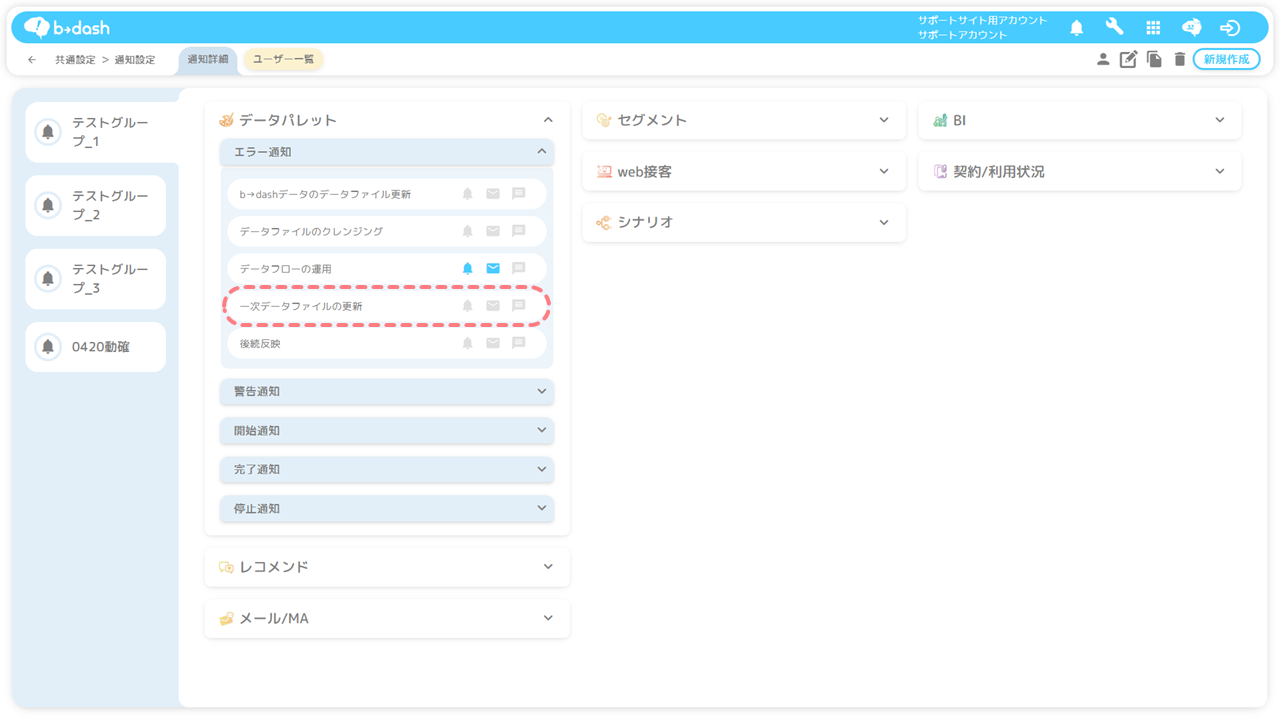Toggle chat notification for データフローの運用
1280x720 pixels.
(x=518, y=269)
